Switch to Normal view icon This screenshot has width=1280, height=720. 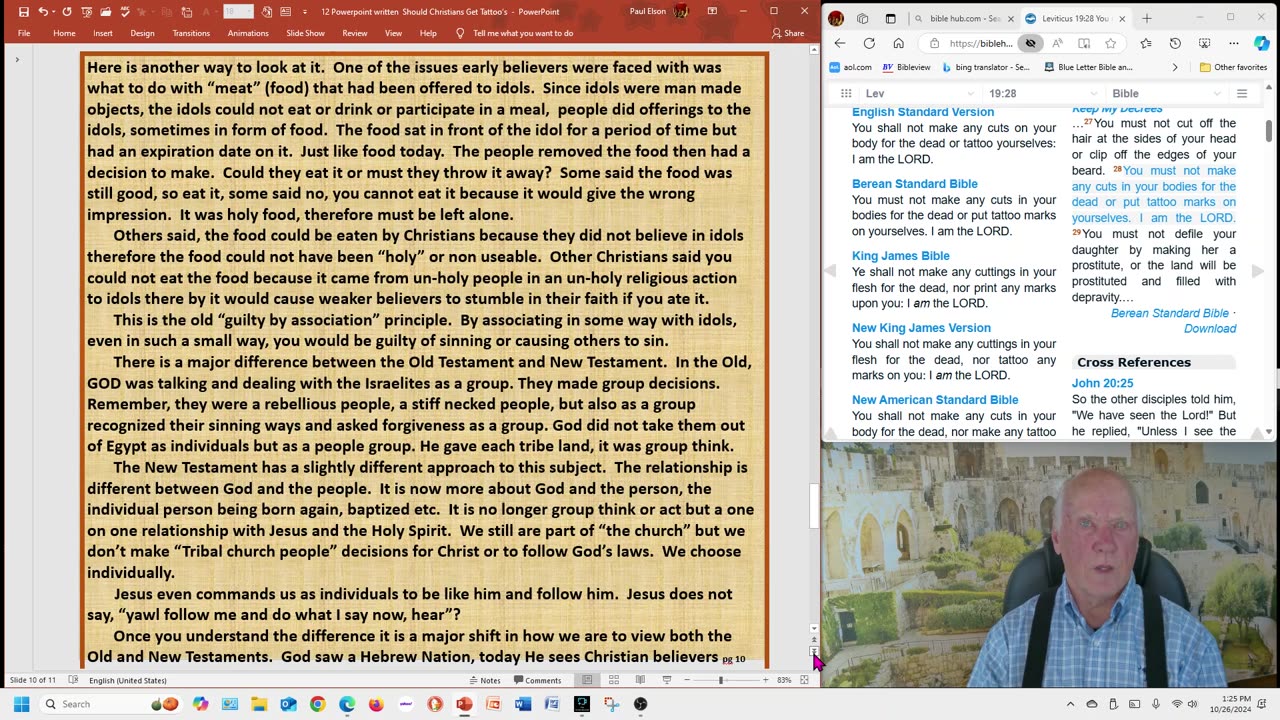pos(587,680)
